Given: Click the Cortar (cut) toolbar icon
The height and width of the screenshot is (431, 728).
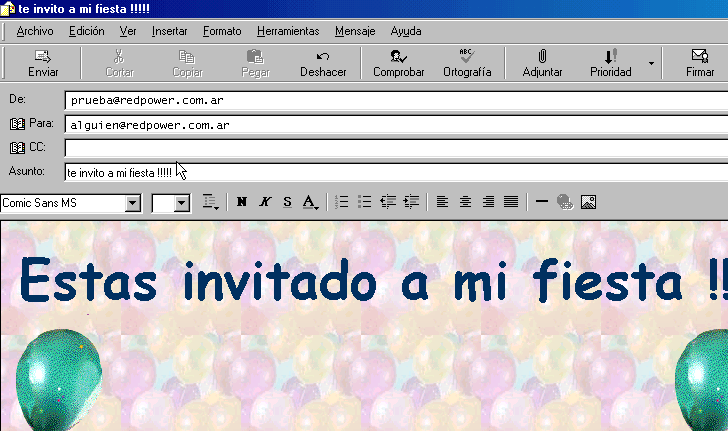Looking at the screenshot, I should (x=119, y=63).
